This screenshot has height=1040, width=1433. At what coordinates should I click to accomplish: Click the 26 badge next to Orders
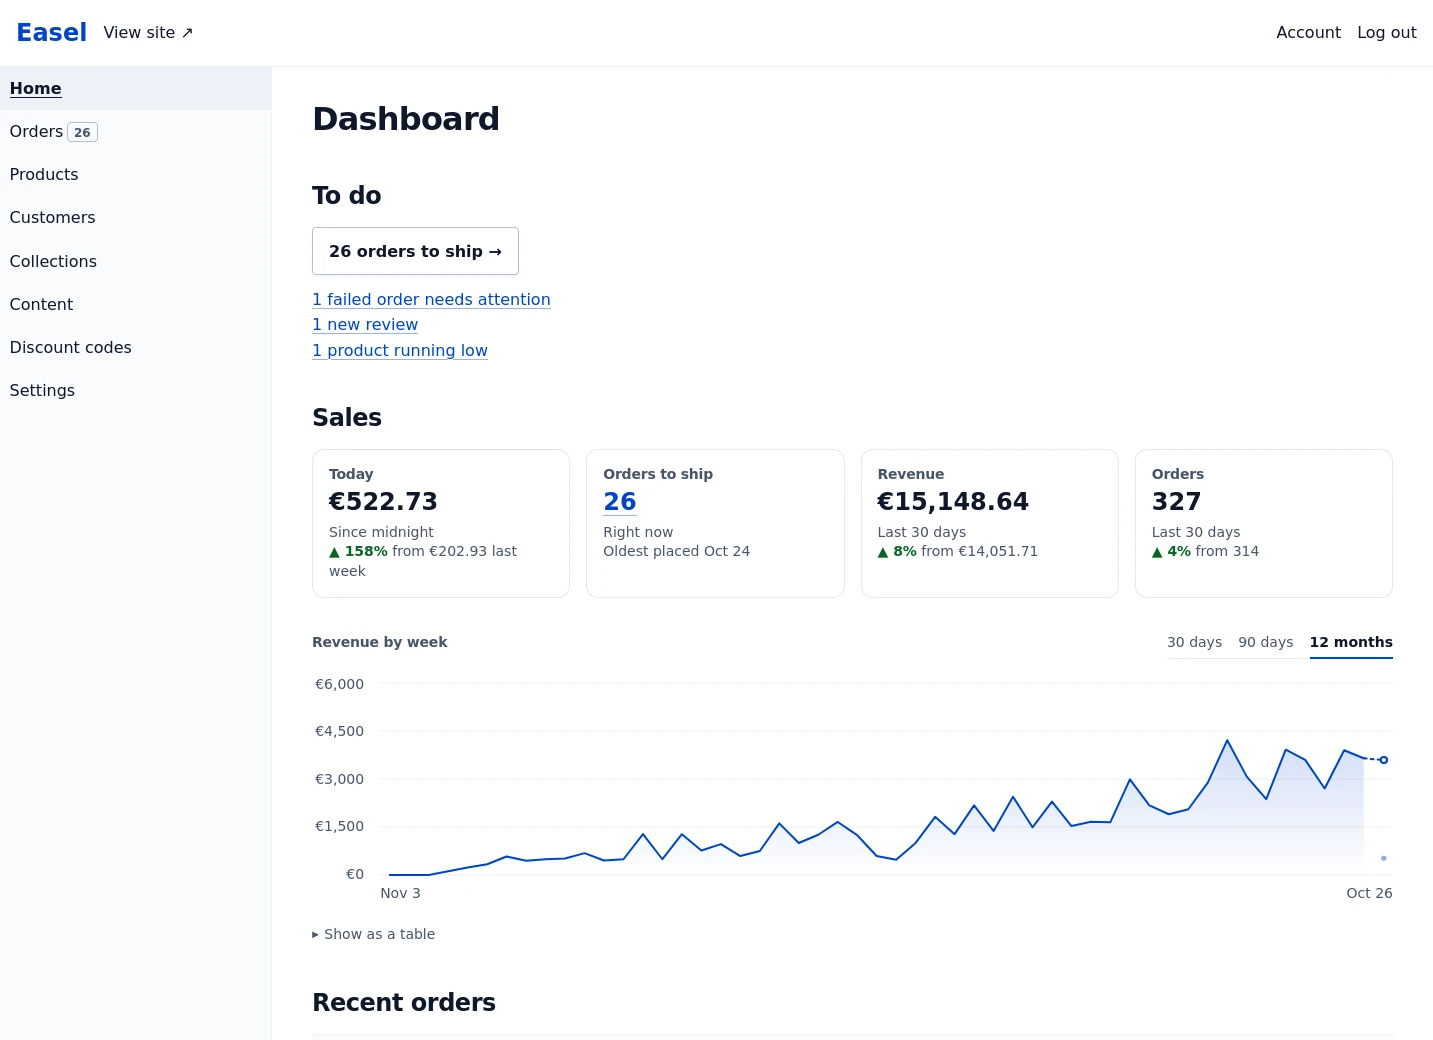tap(82, 132)
